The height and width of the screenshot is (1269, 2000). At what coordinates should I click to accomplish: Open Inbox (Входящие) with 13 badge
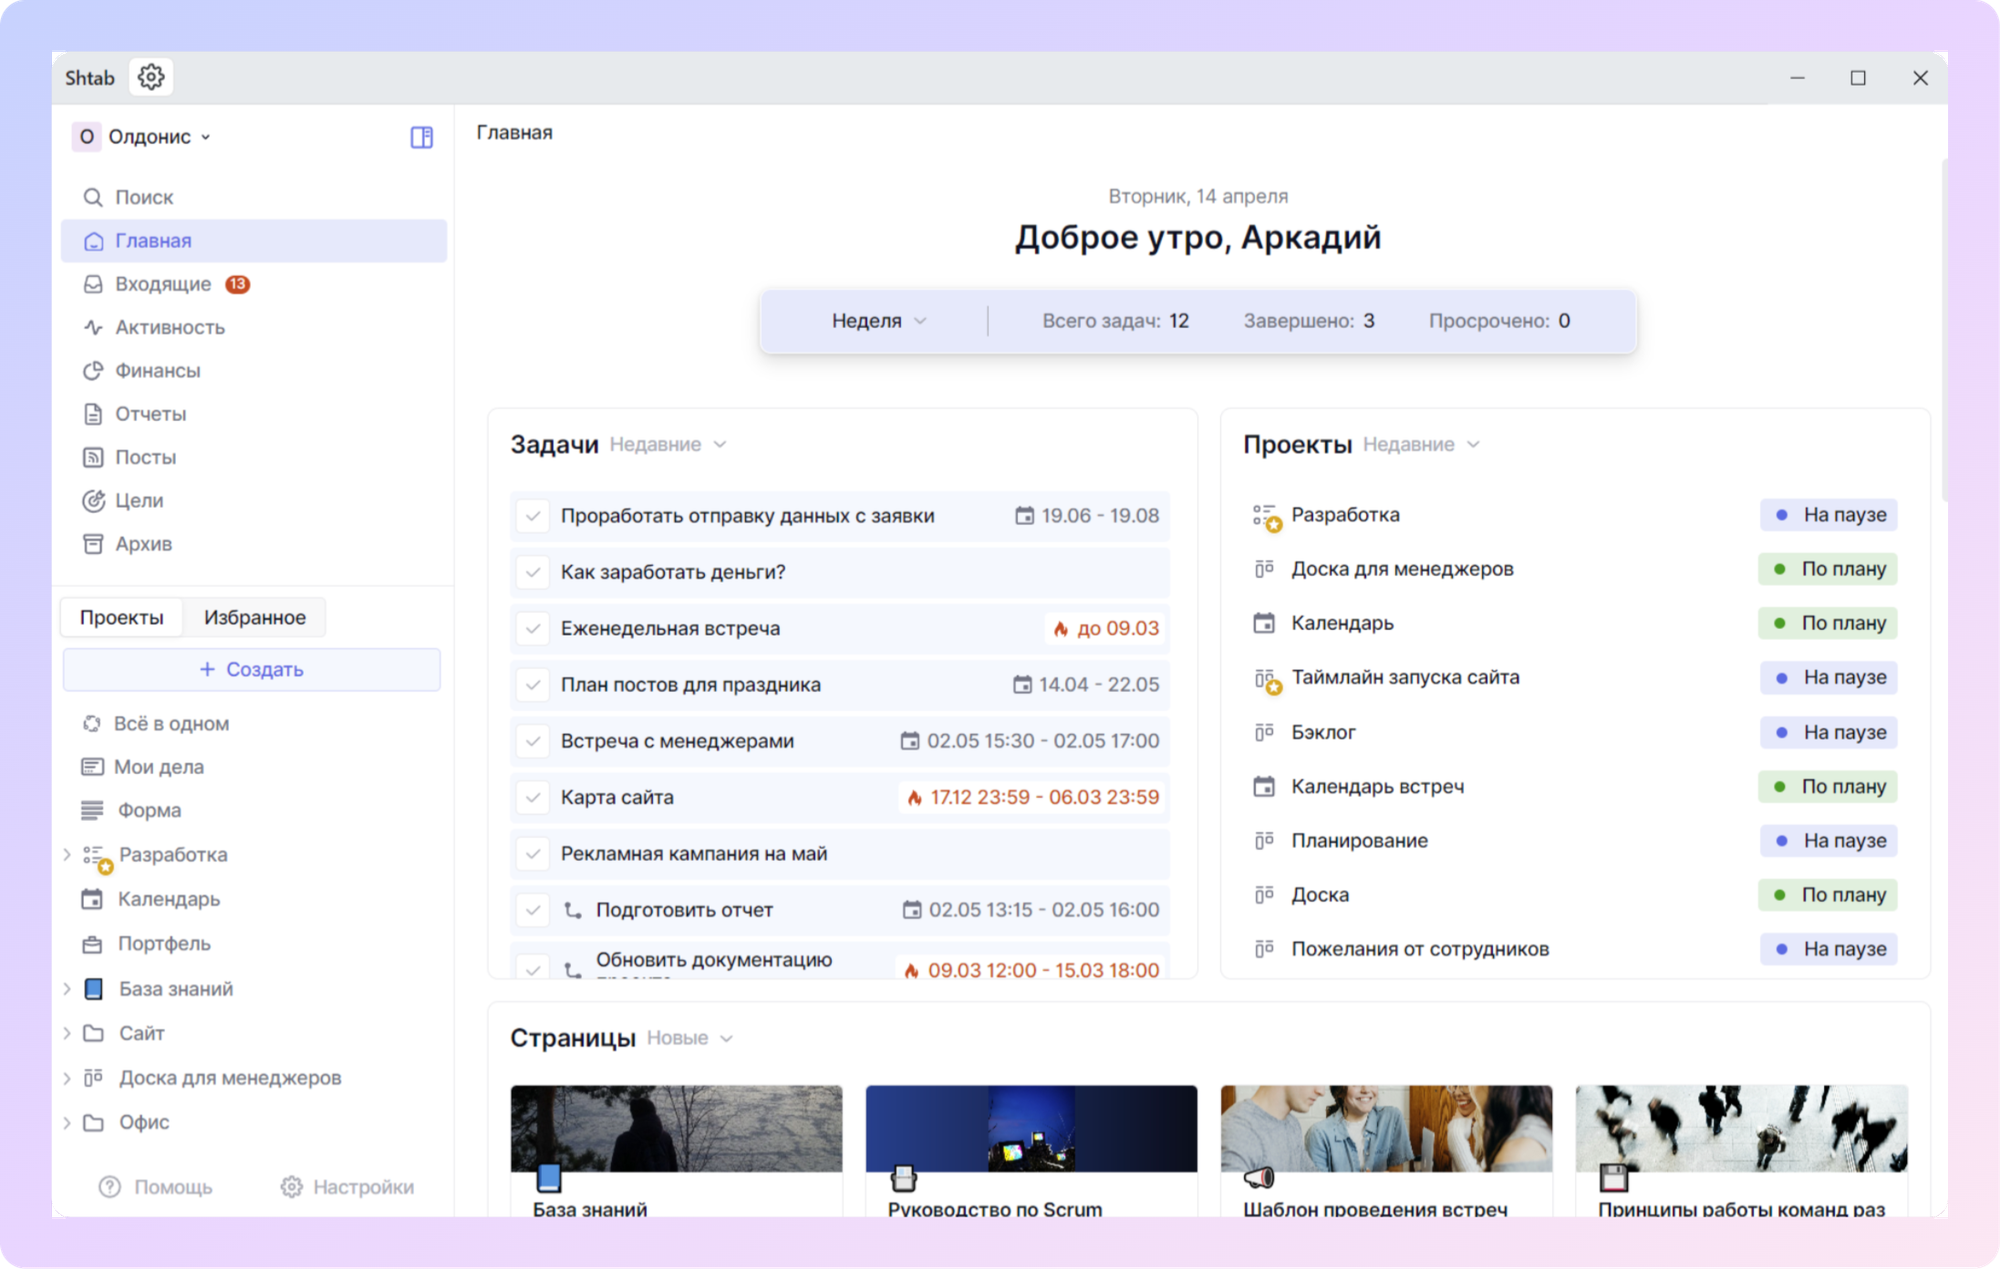tap(165, 284)
